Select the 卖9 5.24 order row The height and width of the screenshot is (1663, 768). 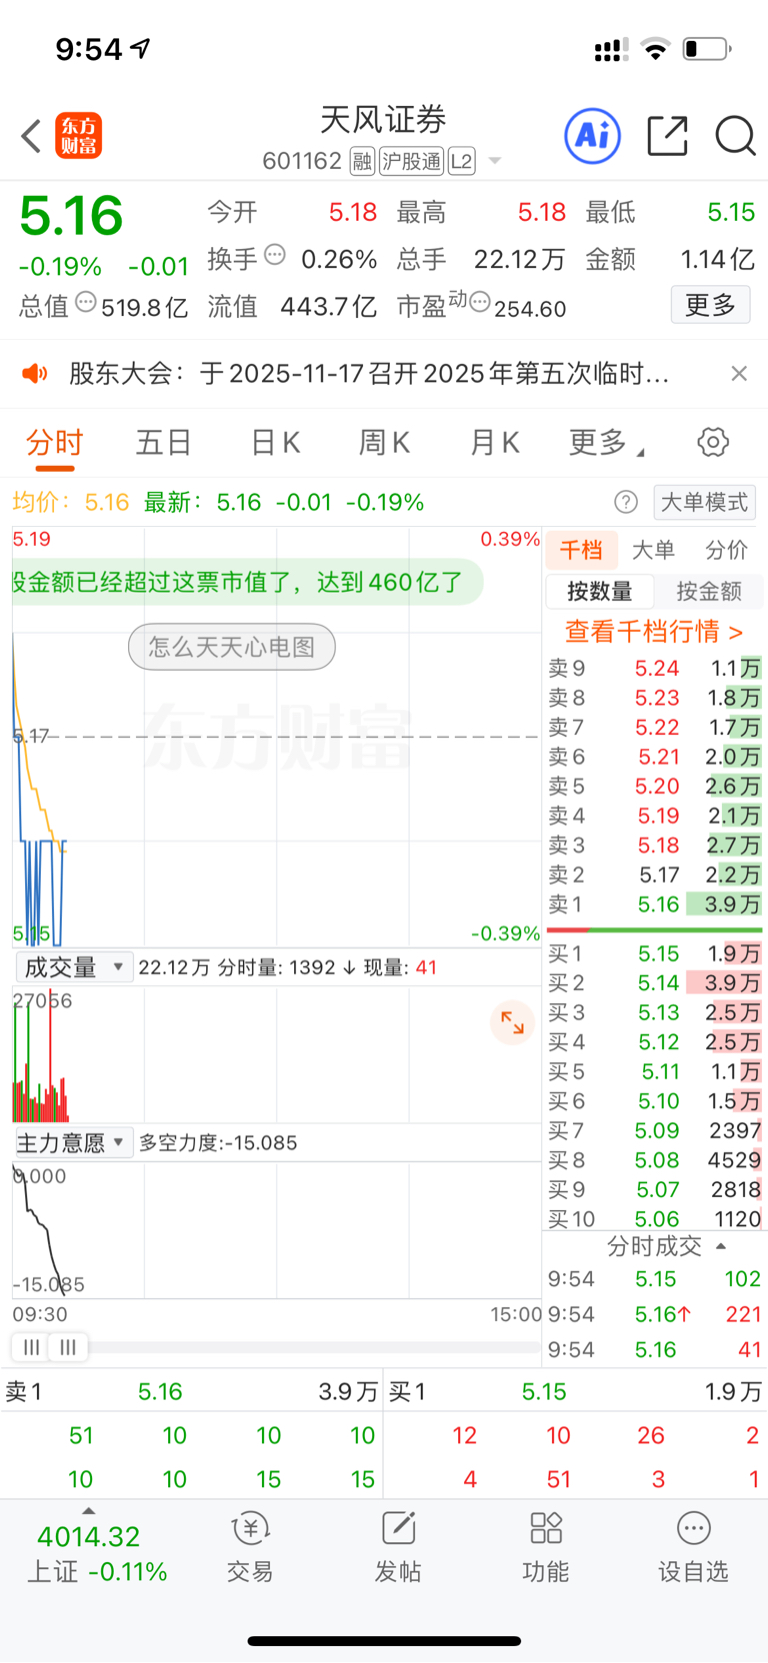654,668
